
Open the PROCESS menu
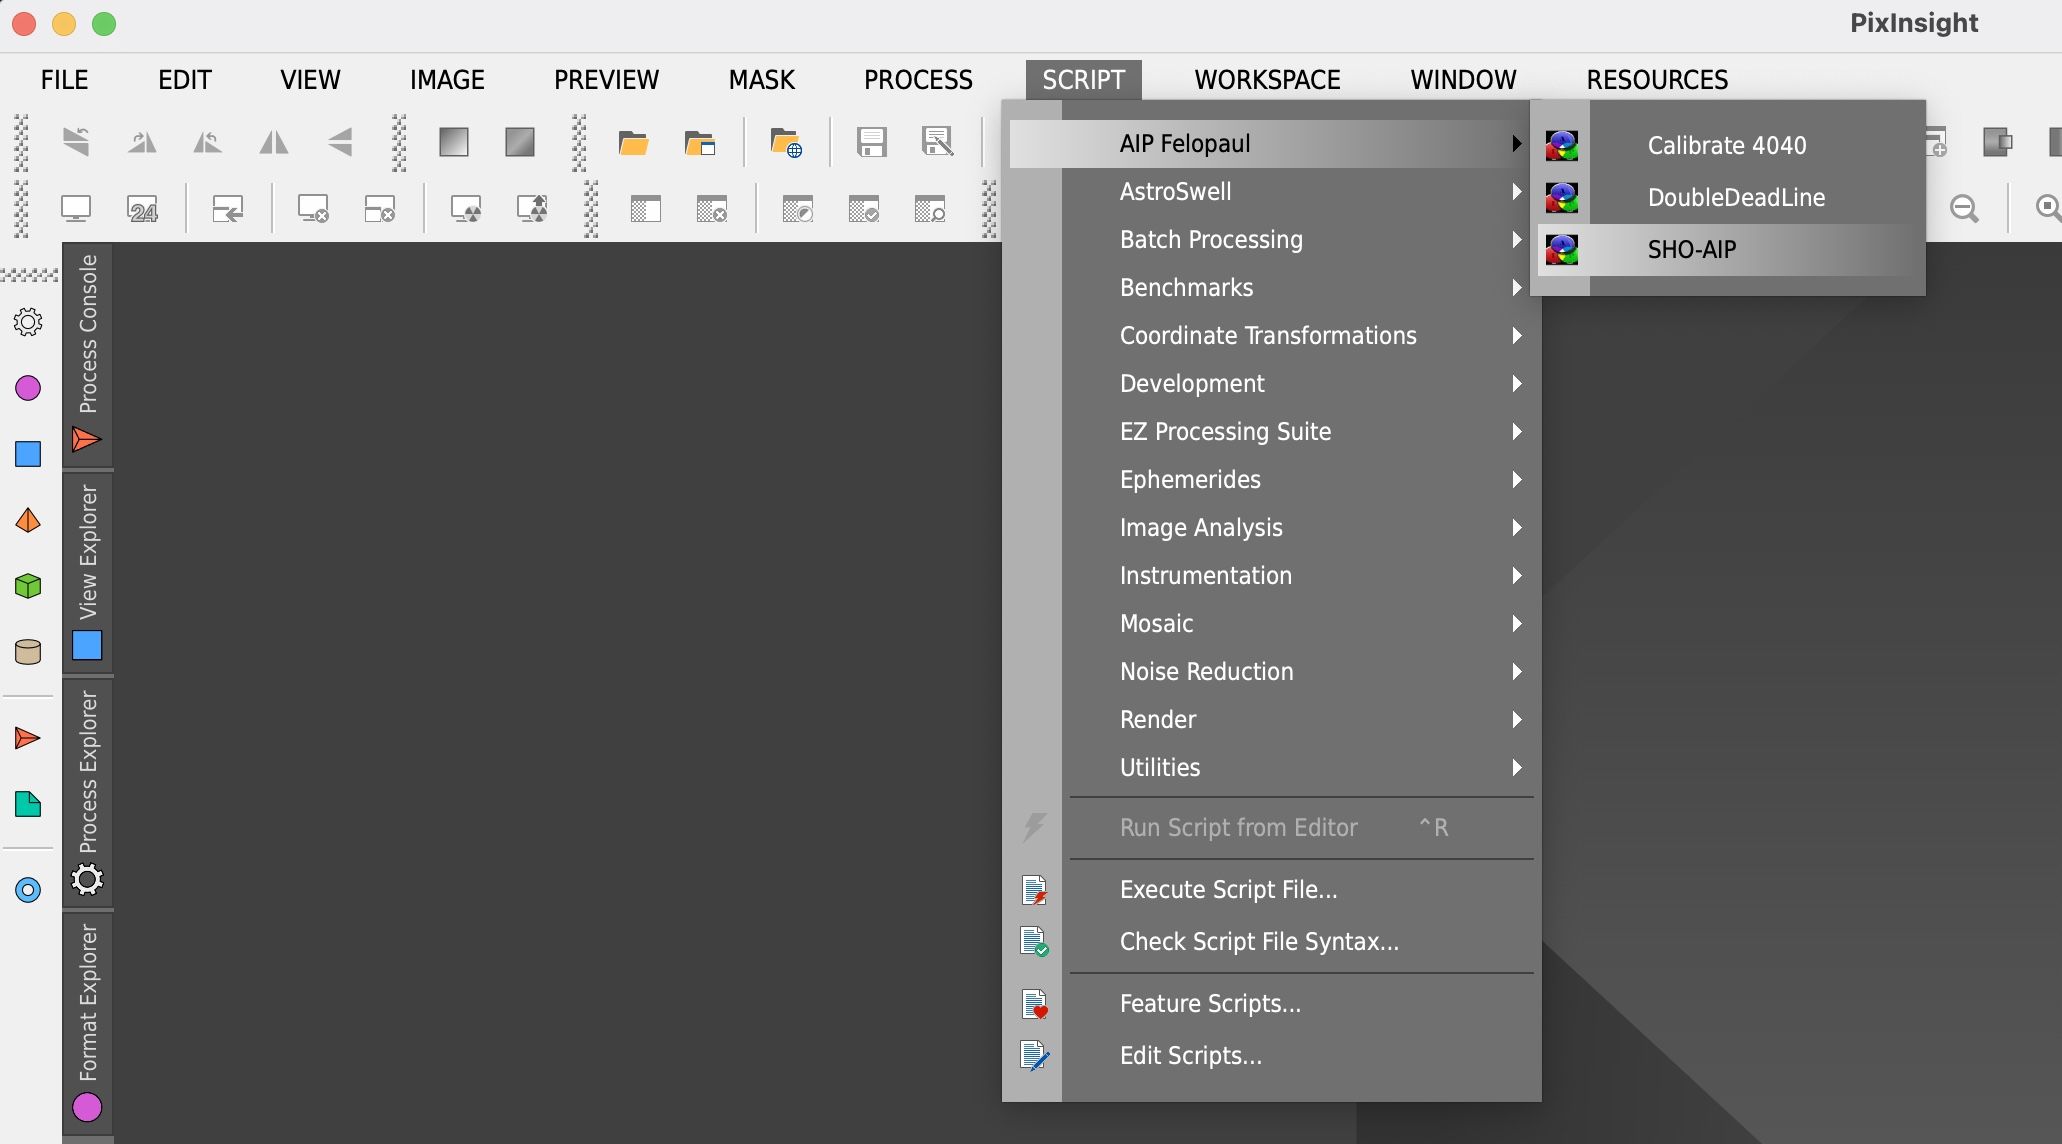click(x=918, y=80)
